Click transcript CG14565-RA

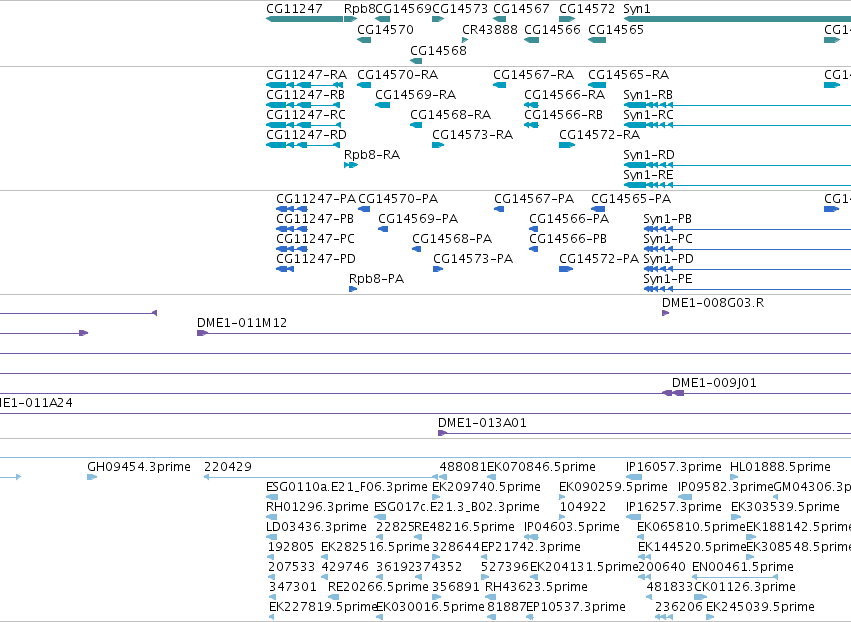(x=628, y=74)
